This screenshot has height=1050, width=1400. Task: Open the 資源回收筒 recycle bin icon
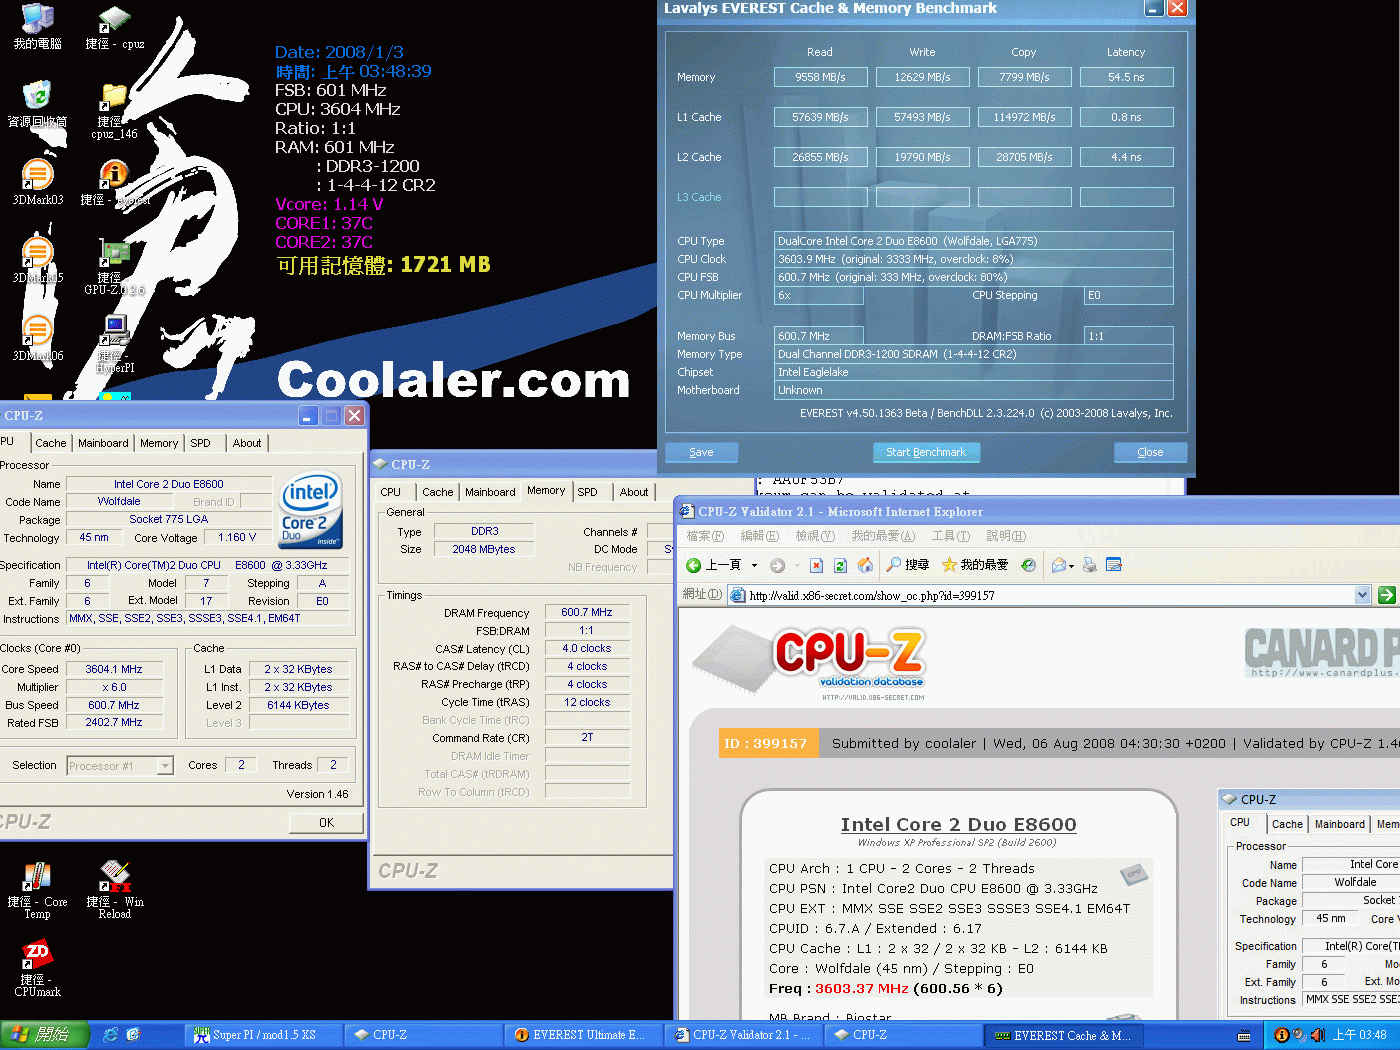coord(37,105)
